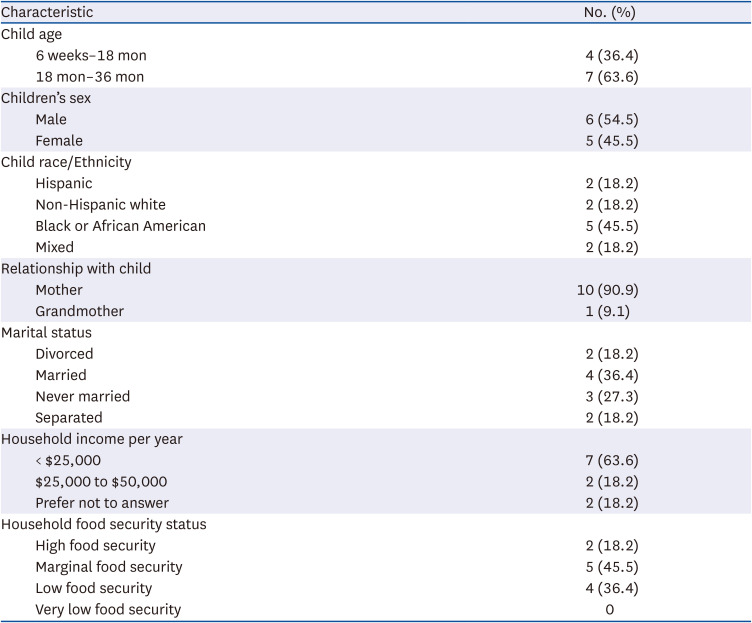
Task: Click the Very low food security row
Action: [108, 609]
